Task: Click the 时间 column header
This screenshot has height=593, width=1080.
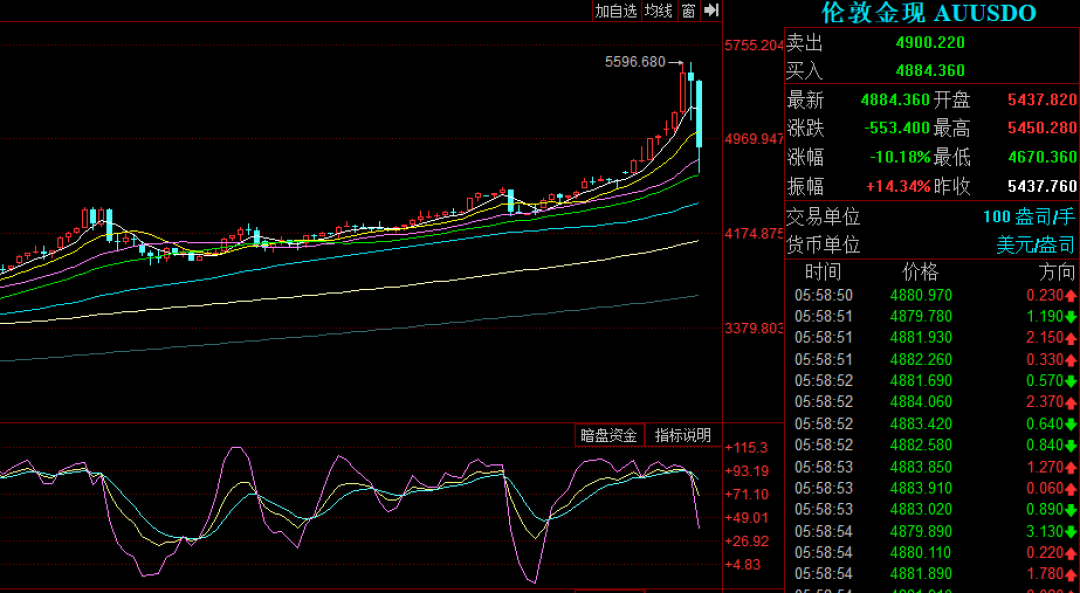Action: click(823, 272)
